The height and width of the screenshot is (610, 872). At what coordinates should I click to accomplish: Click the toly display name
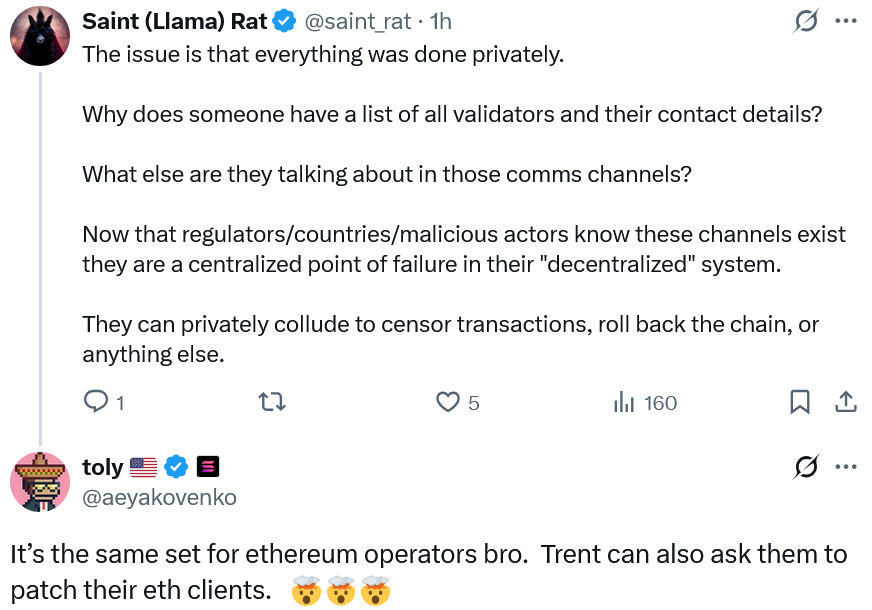(102, 467)
